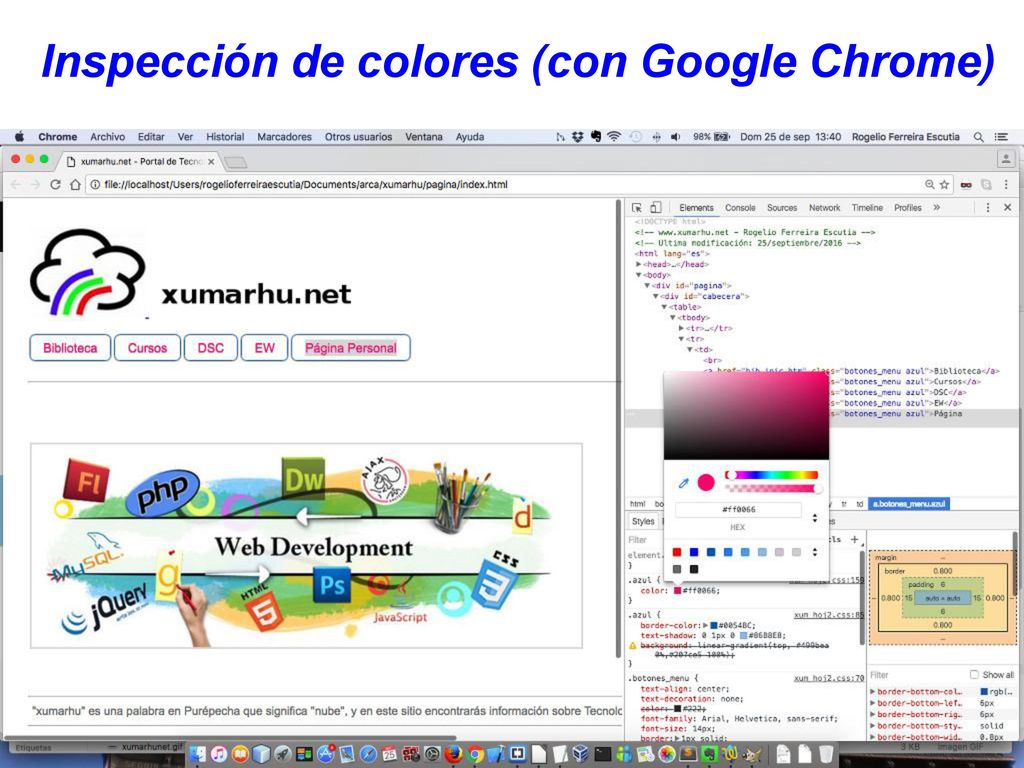Bookmark this page with star icon
The width and height of the screenshot is (1024, 768).
(x=944, y=185)
